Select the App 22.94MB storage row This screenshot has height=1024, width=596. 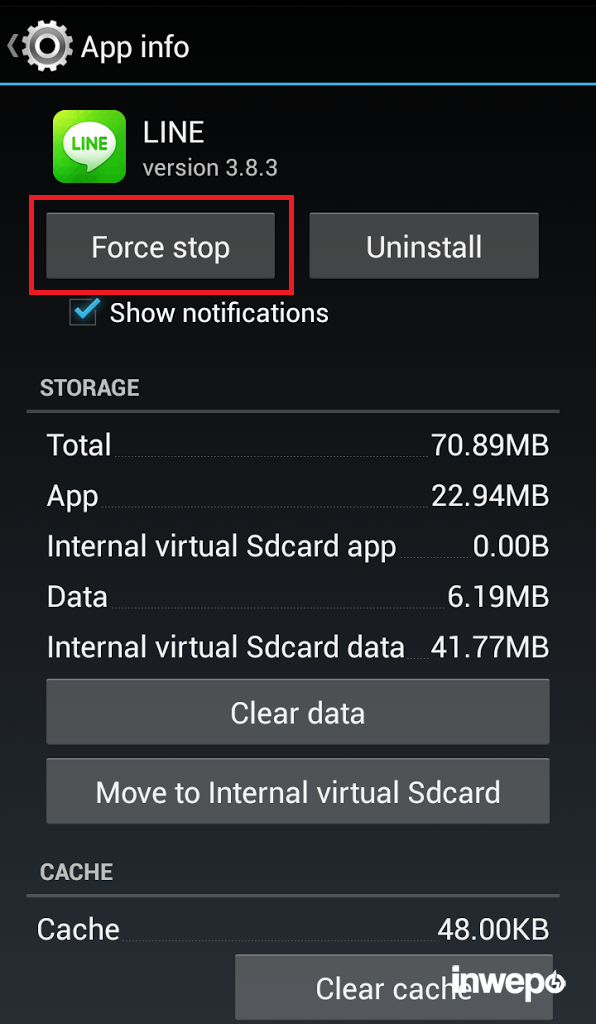pos(298,496)
